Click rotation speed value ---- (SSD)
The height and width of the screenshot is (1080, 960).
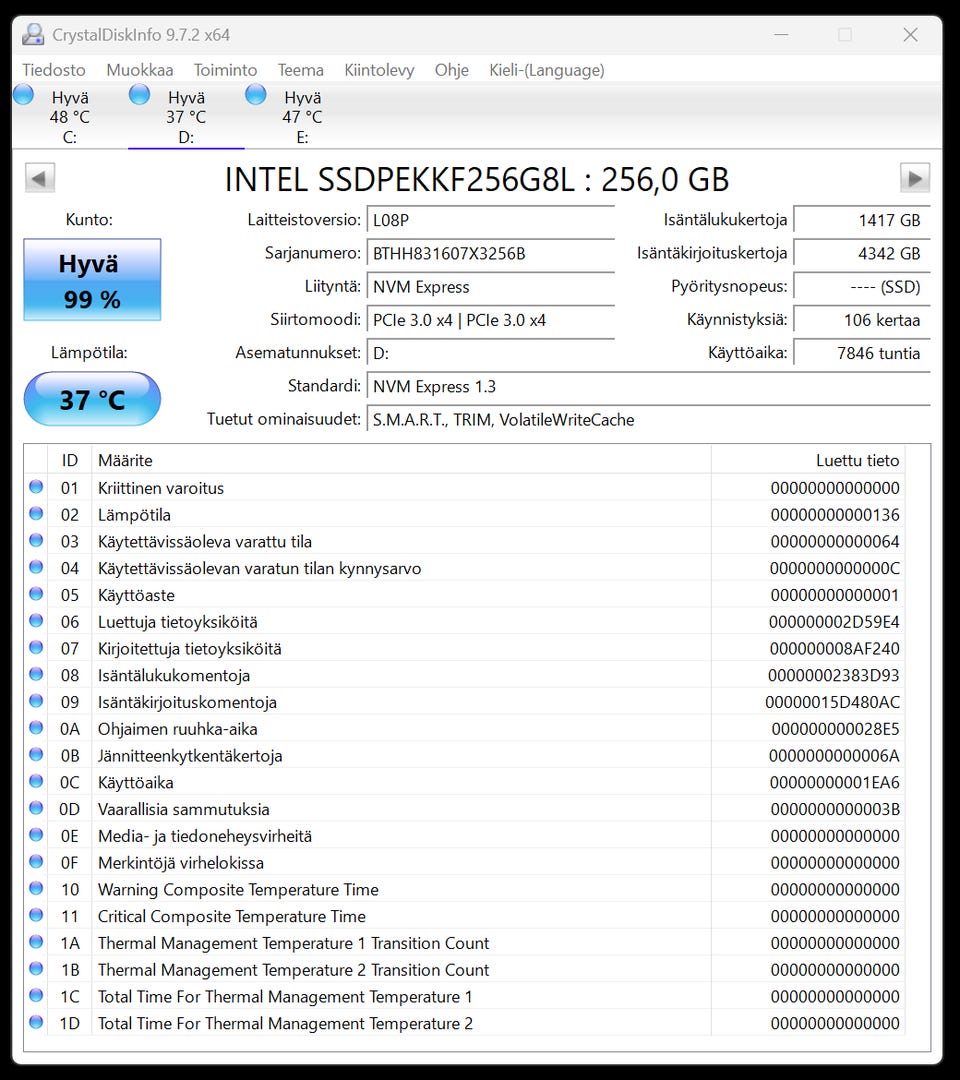[862, 287]
